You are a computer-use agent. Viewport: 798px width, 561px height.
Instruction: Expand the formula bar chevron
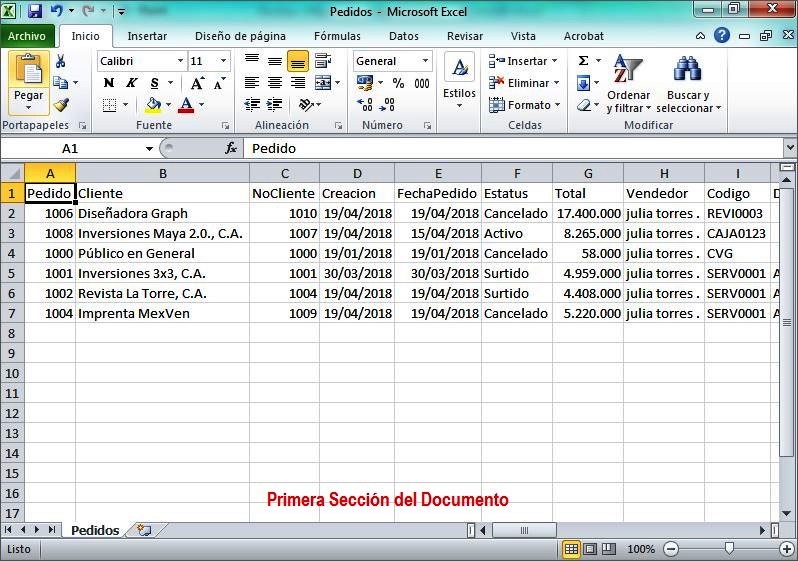tap(790, 148)
